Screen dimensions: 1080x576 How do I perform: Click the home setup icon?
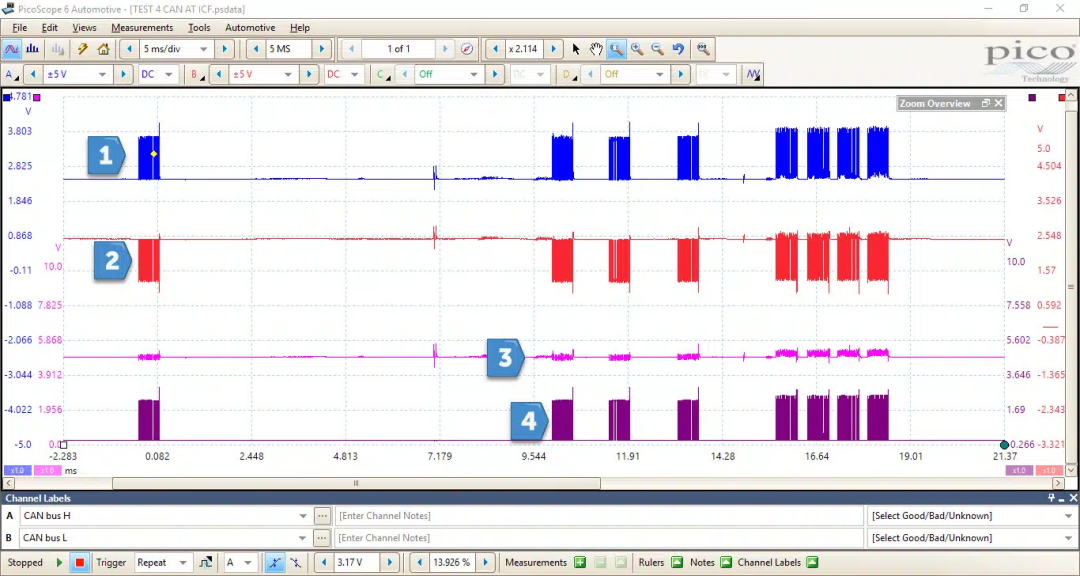(103, 49)
